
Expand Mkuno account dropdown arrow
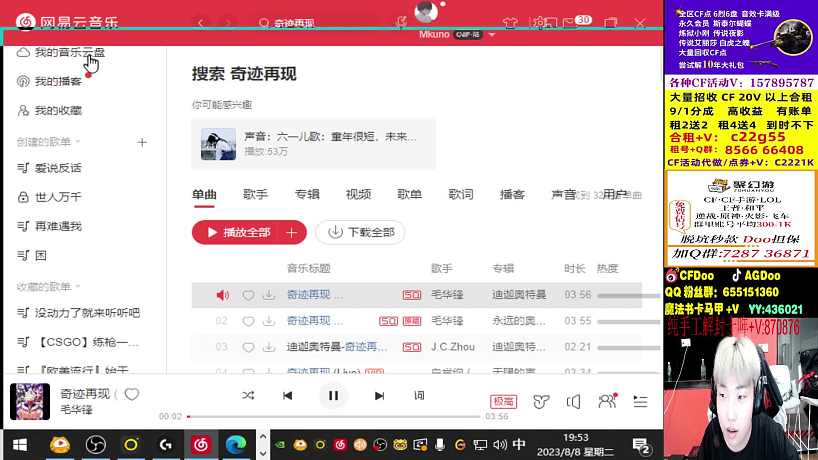click(x=491, y=34)
